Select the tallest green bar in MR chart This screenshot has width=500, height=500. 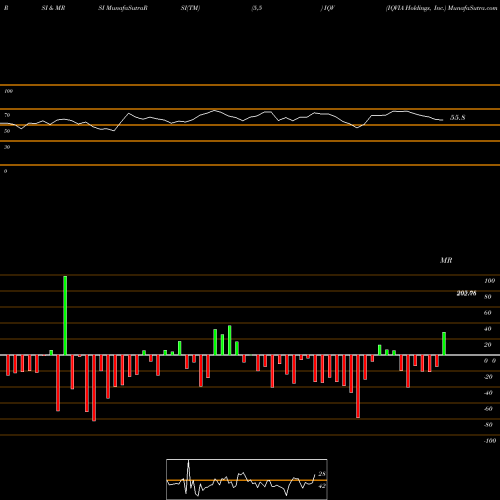(65, 315)
